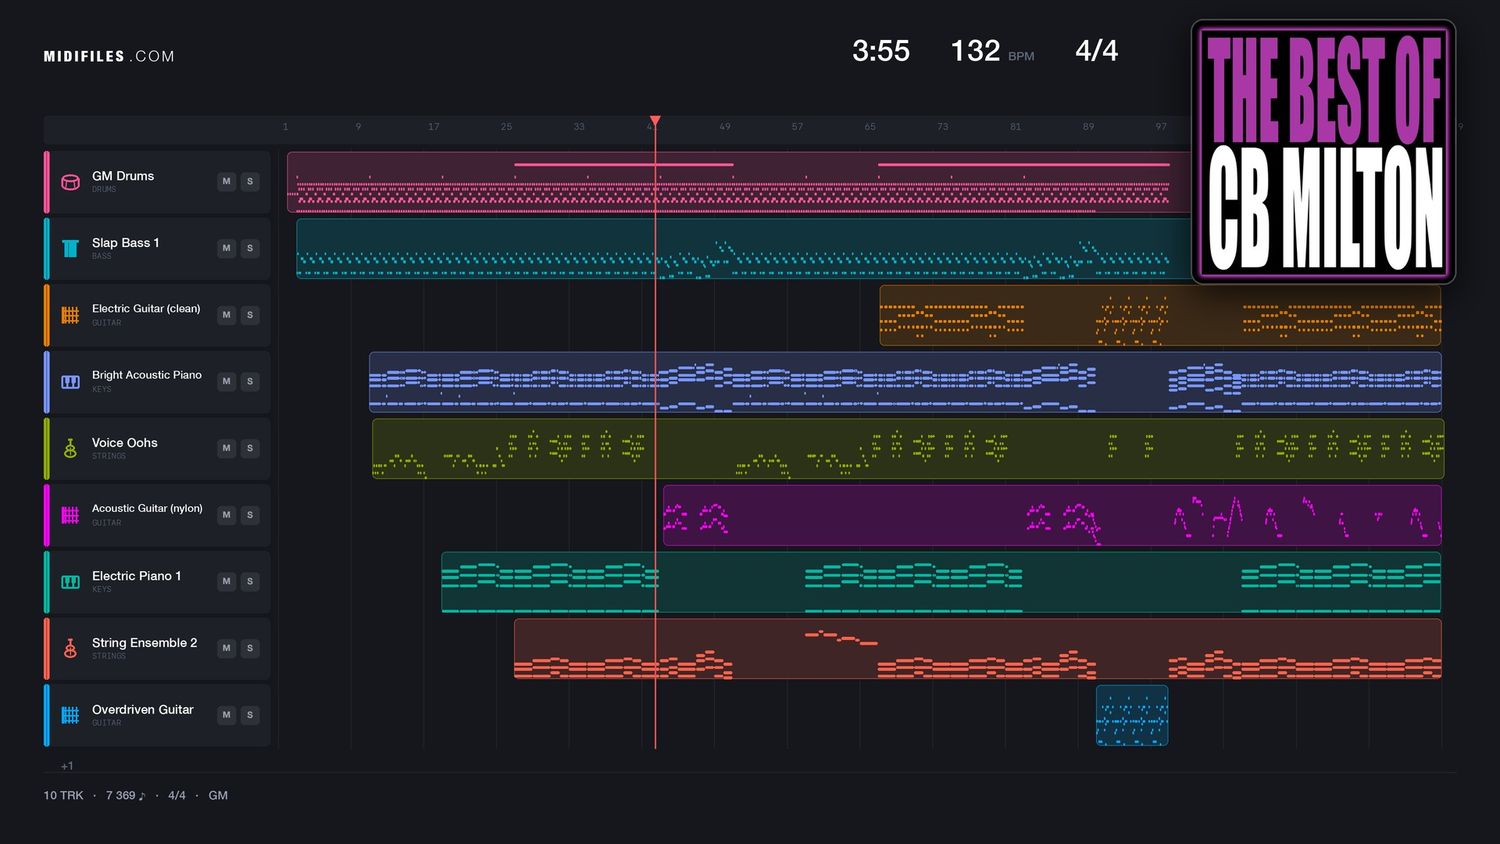This screenshot has height=844, width=1500.
Task: Mute the Overdriven Guitar track
Action: point(227,715)
